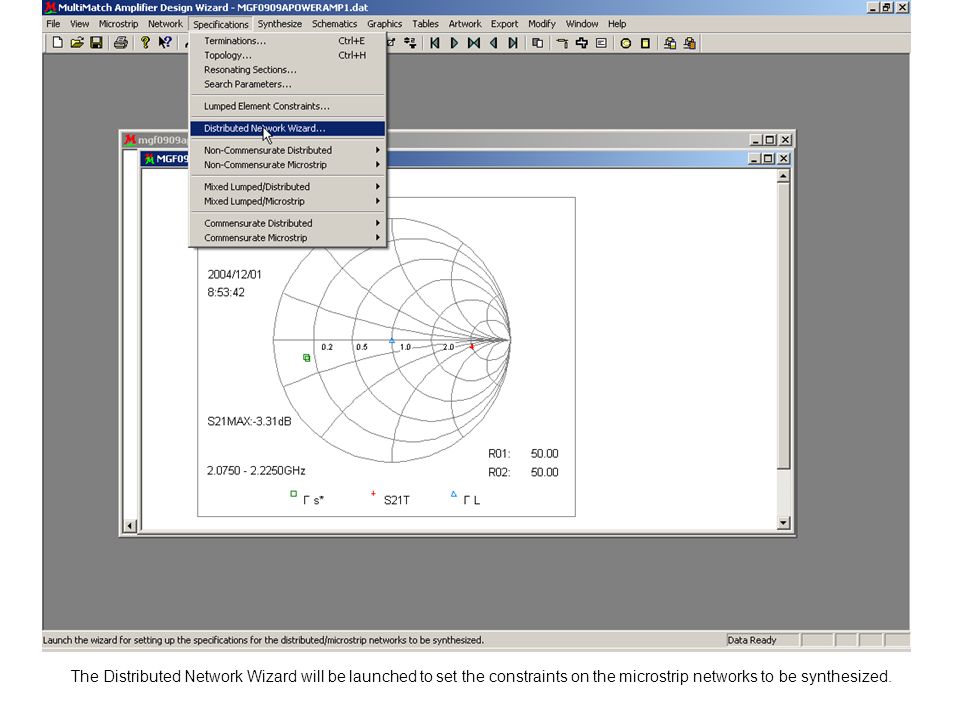This screenshot has height=720, width=960.
Task: Click the blue triangle marker on the Smith chart
Action: pos(392,341)
